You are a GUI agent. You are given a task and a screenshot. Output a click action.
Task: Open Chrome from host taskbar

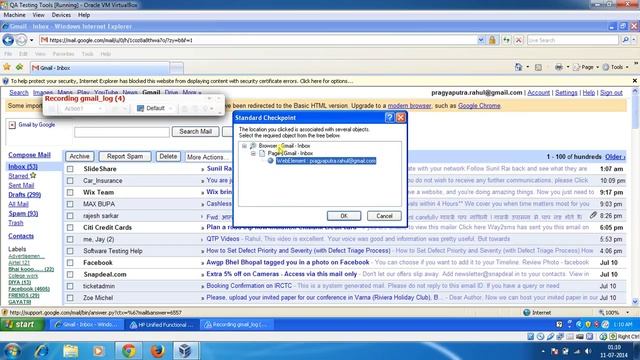(x=129, y=351)
